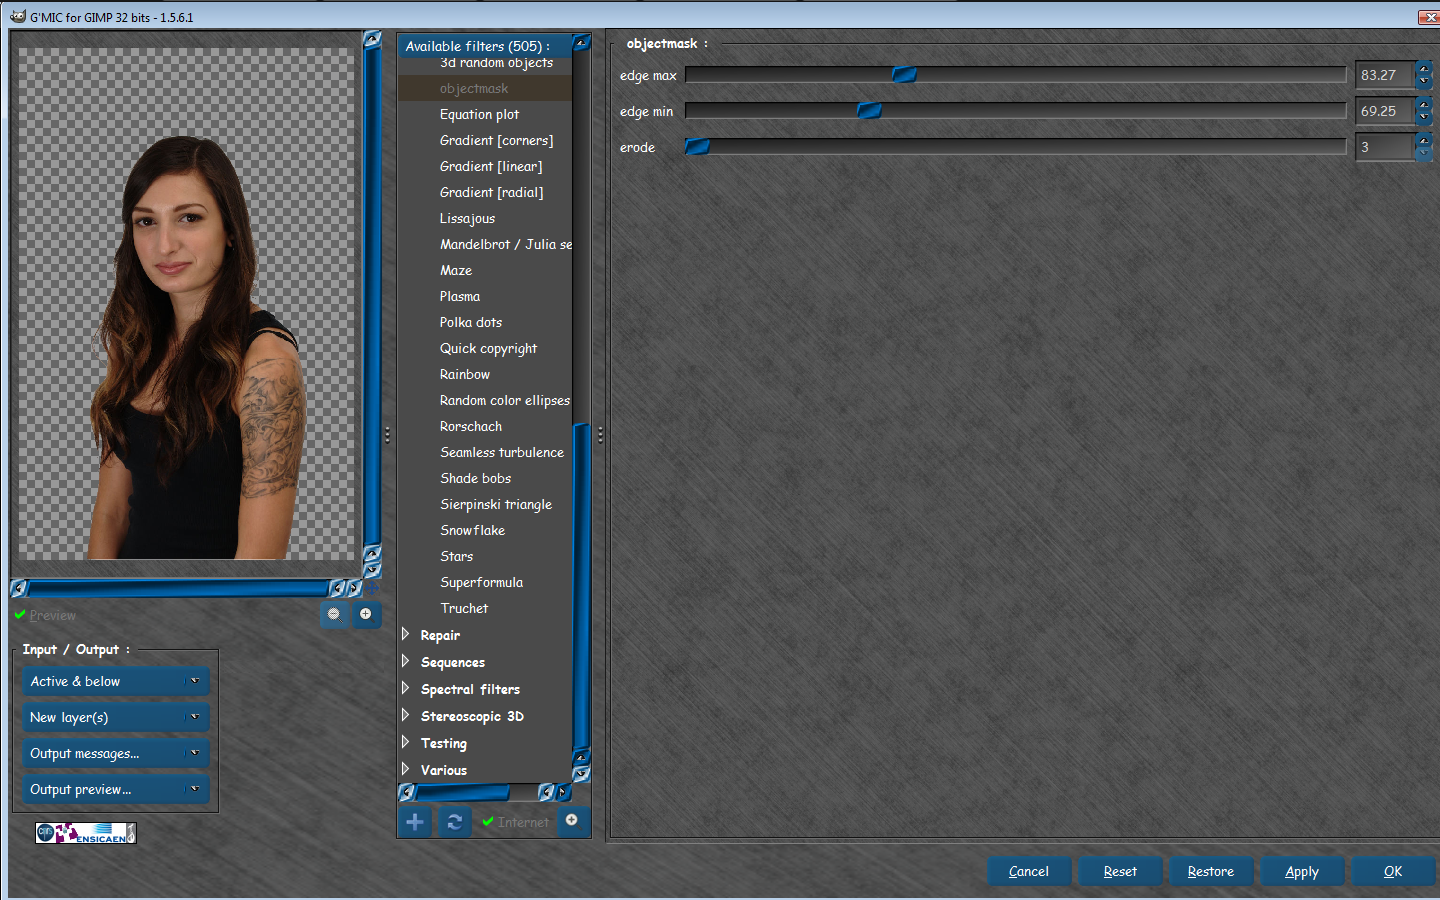
Task: Select the Equation plot filter
Action: 479,114
